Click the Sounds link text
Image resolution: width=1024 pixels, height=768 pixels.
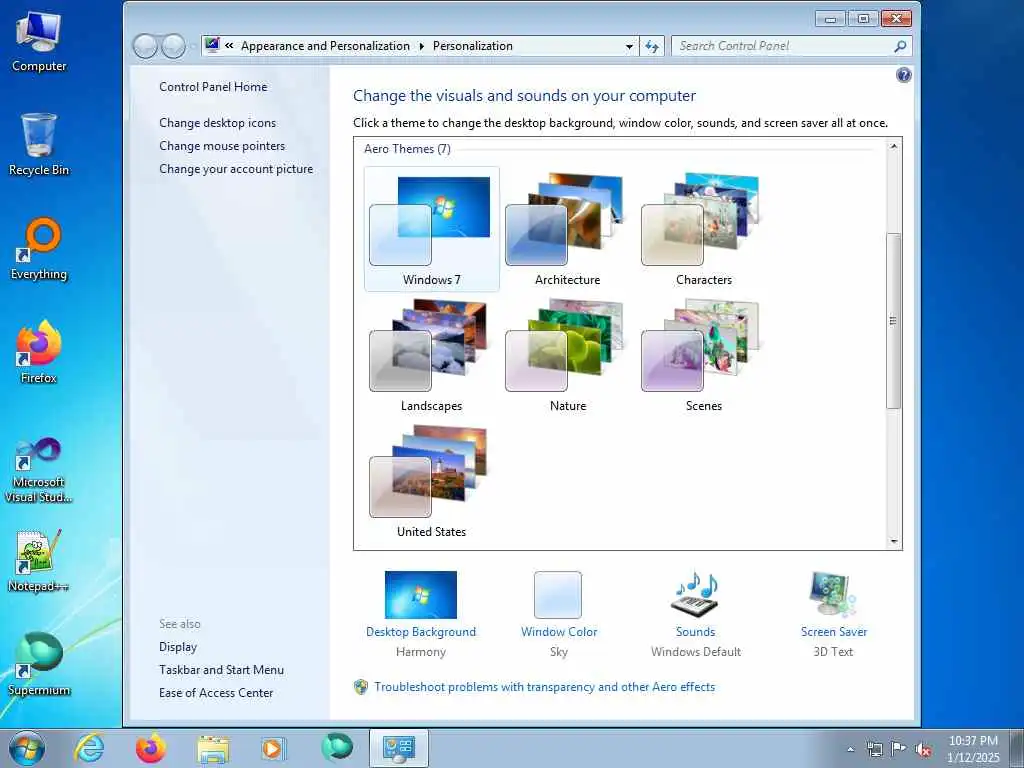696,632
